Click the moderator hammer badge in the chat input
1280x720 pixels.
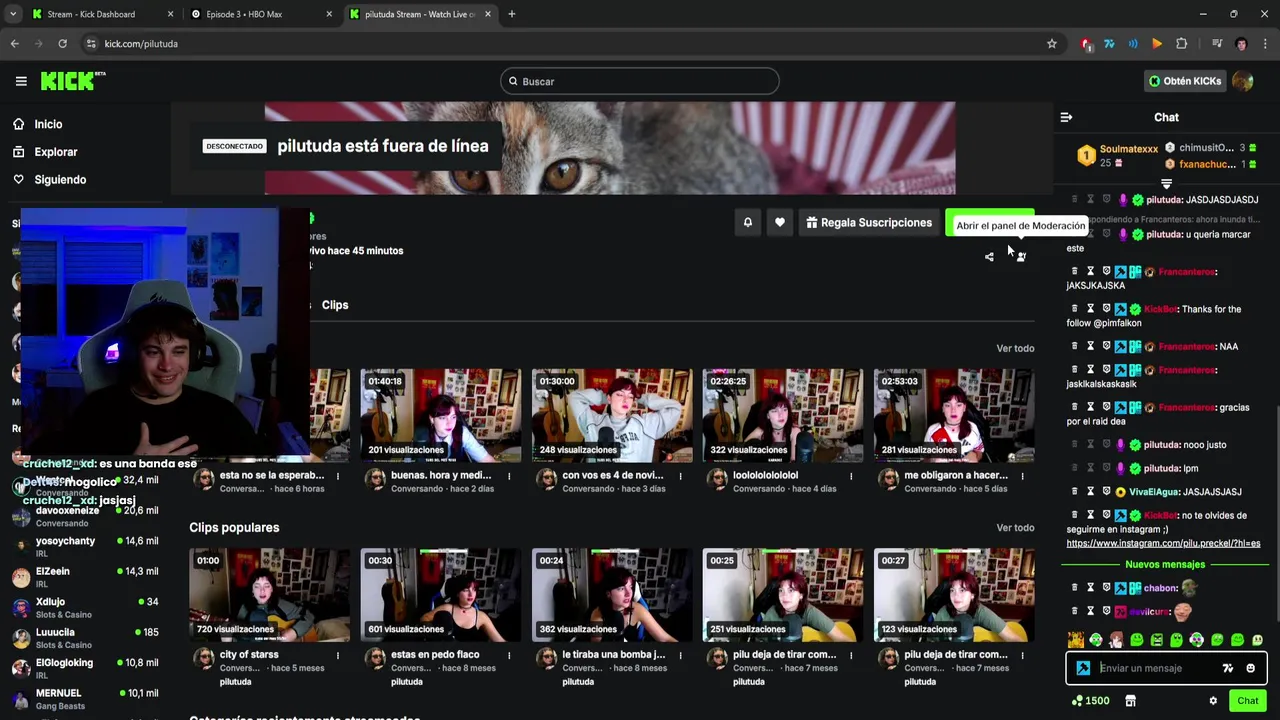point(1083,668)
